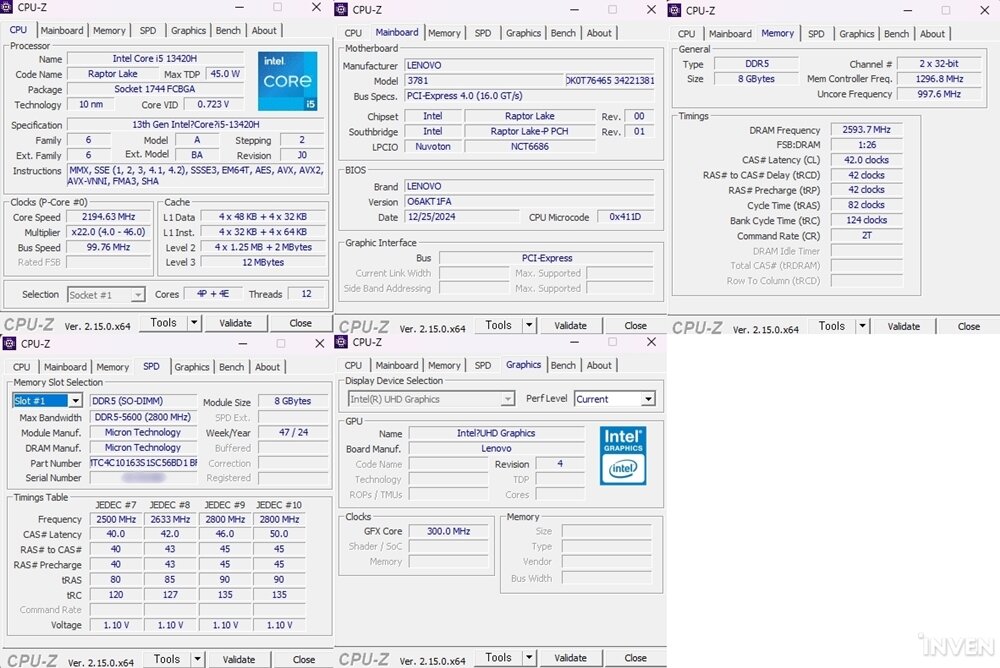The width and height of the screenshot is (1000, 668).
Task: Click the CPU-Z title bar icon of the Graphics window
Action: (341, 342)
